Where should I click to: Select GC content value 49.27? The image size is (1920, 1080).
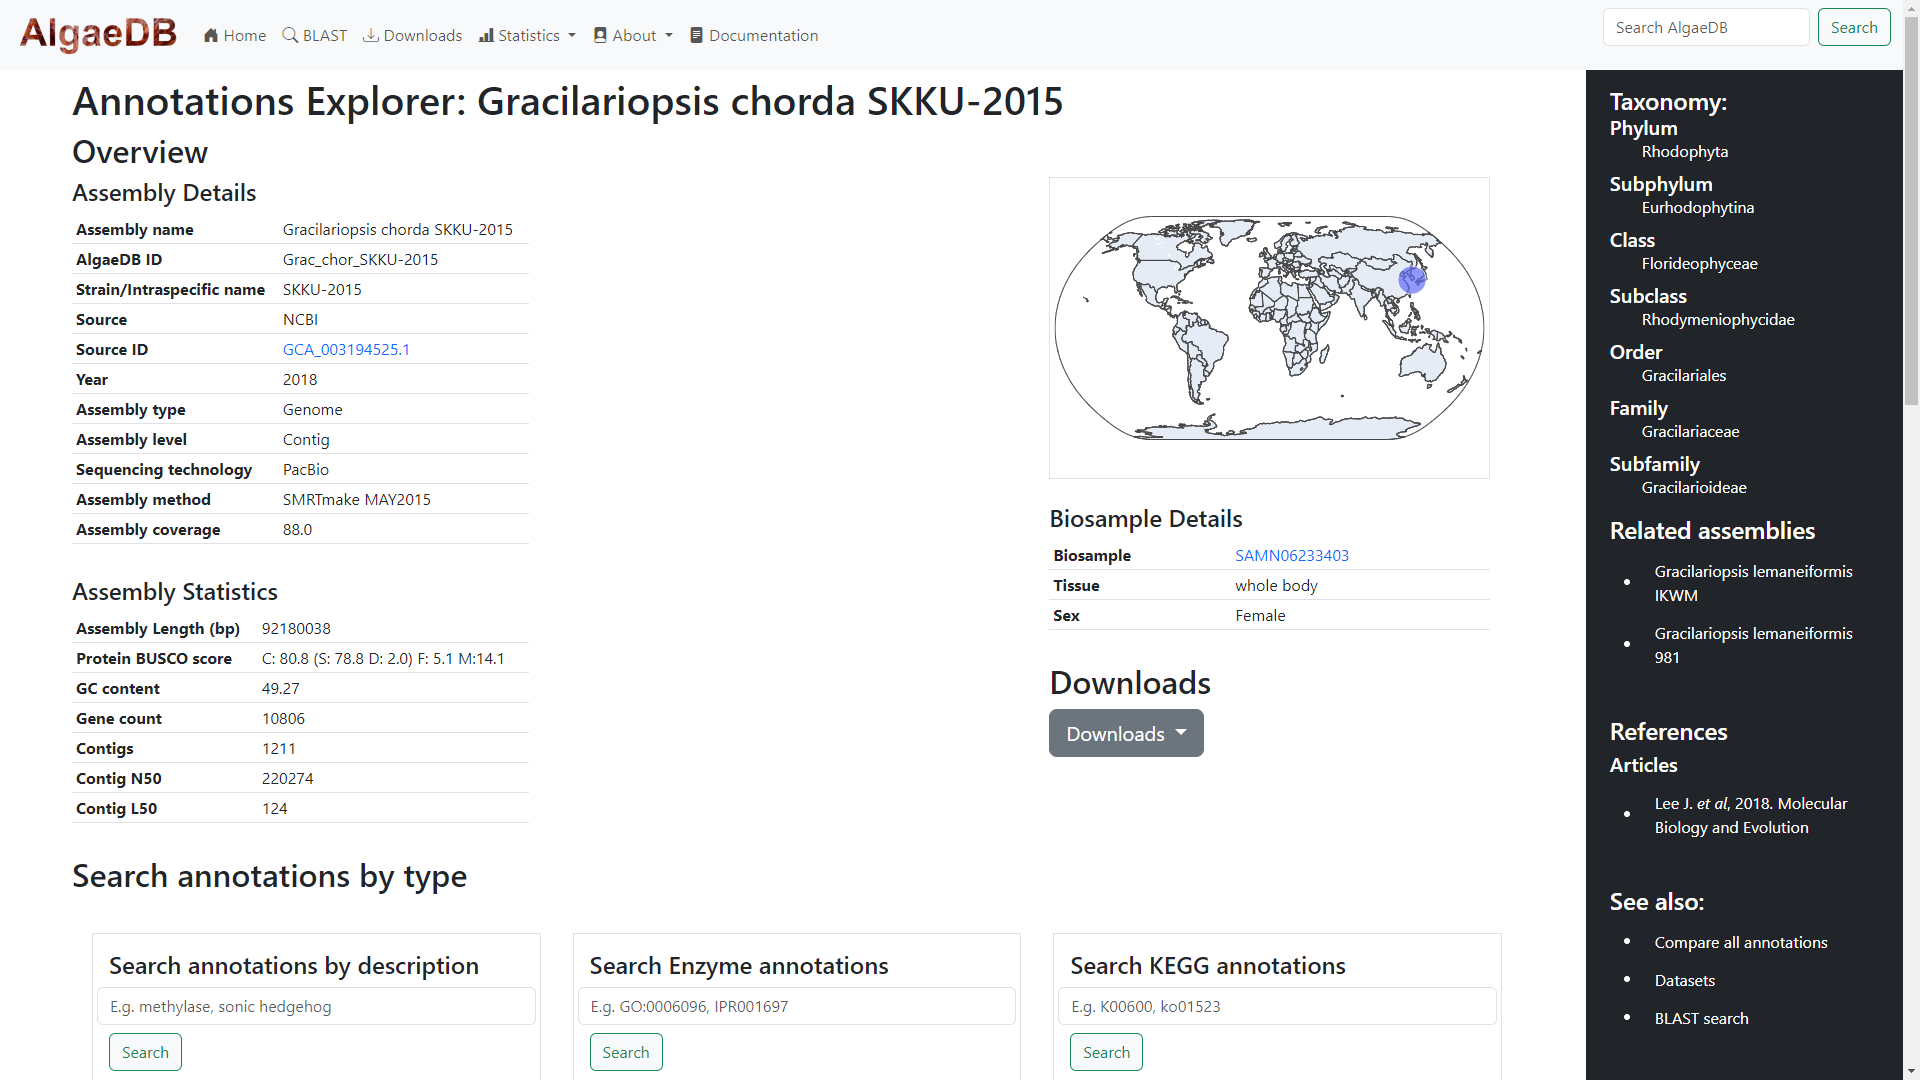280,688
